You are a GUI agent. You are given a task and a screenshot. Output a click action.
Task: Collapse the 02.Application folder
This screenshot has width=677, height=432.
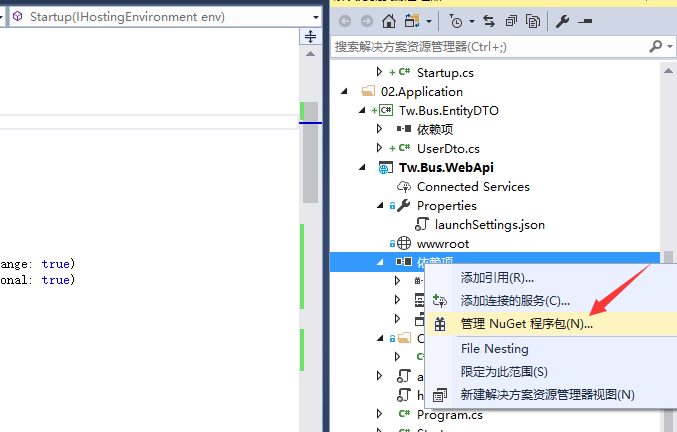[x=344, y=91]
